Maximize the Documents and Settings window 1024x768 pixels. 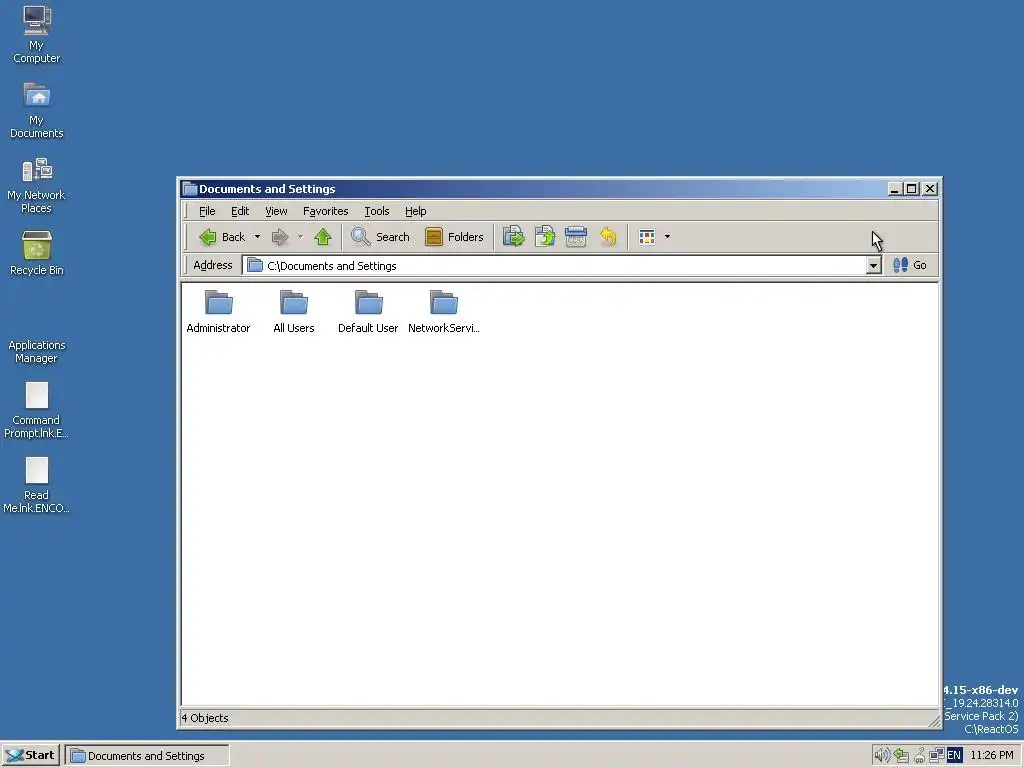tap(912, 189)
